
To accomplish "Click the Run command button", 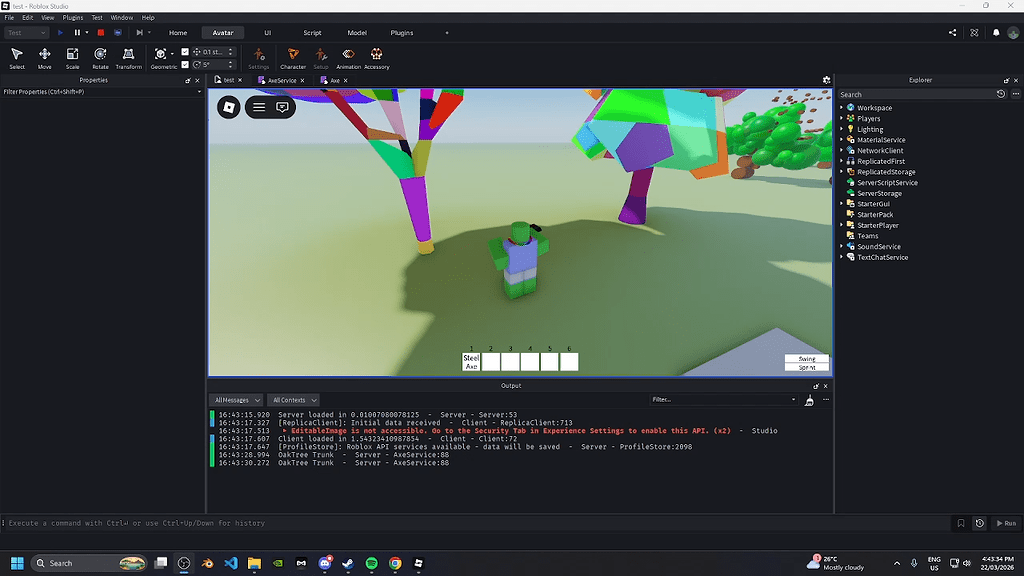I will pyautogui.click(x=1006, y=523).
